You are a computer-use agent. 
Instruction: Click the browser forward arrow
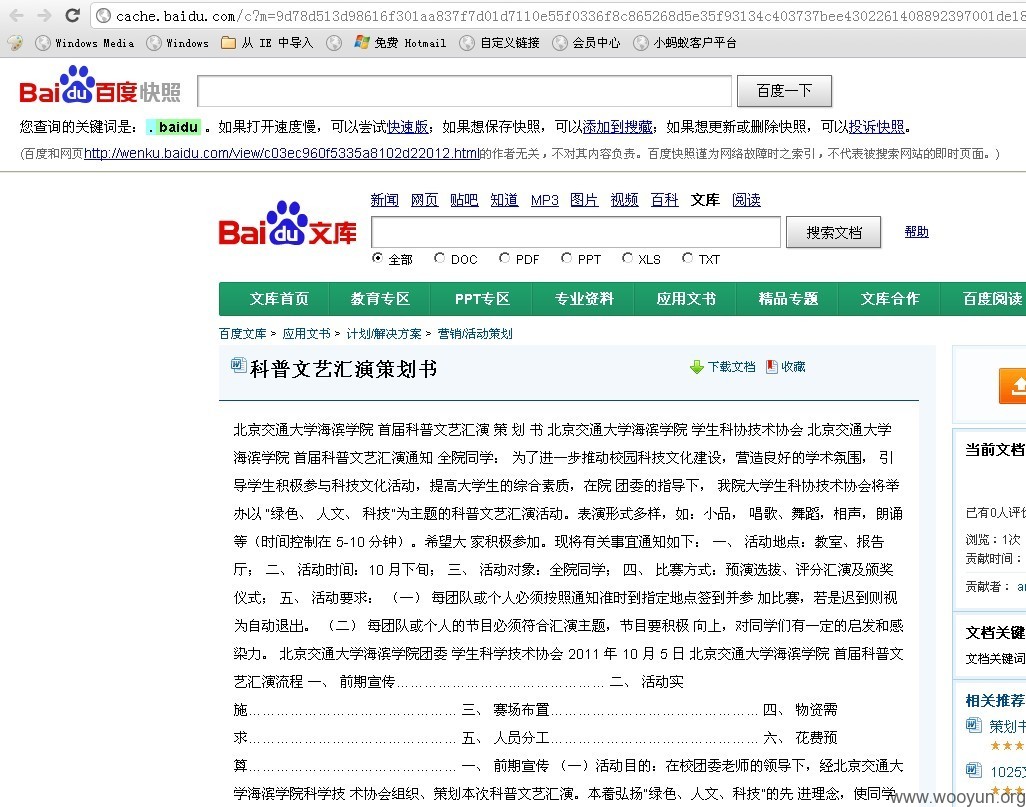44,15
